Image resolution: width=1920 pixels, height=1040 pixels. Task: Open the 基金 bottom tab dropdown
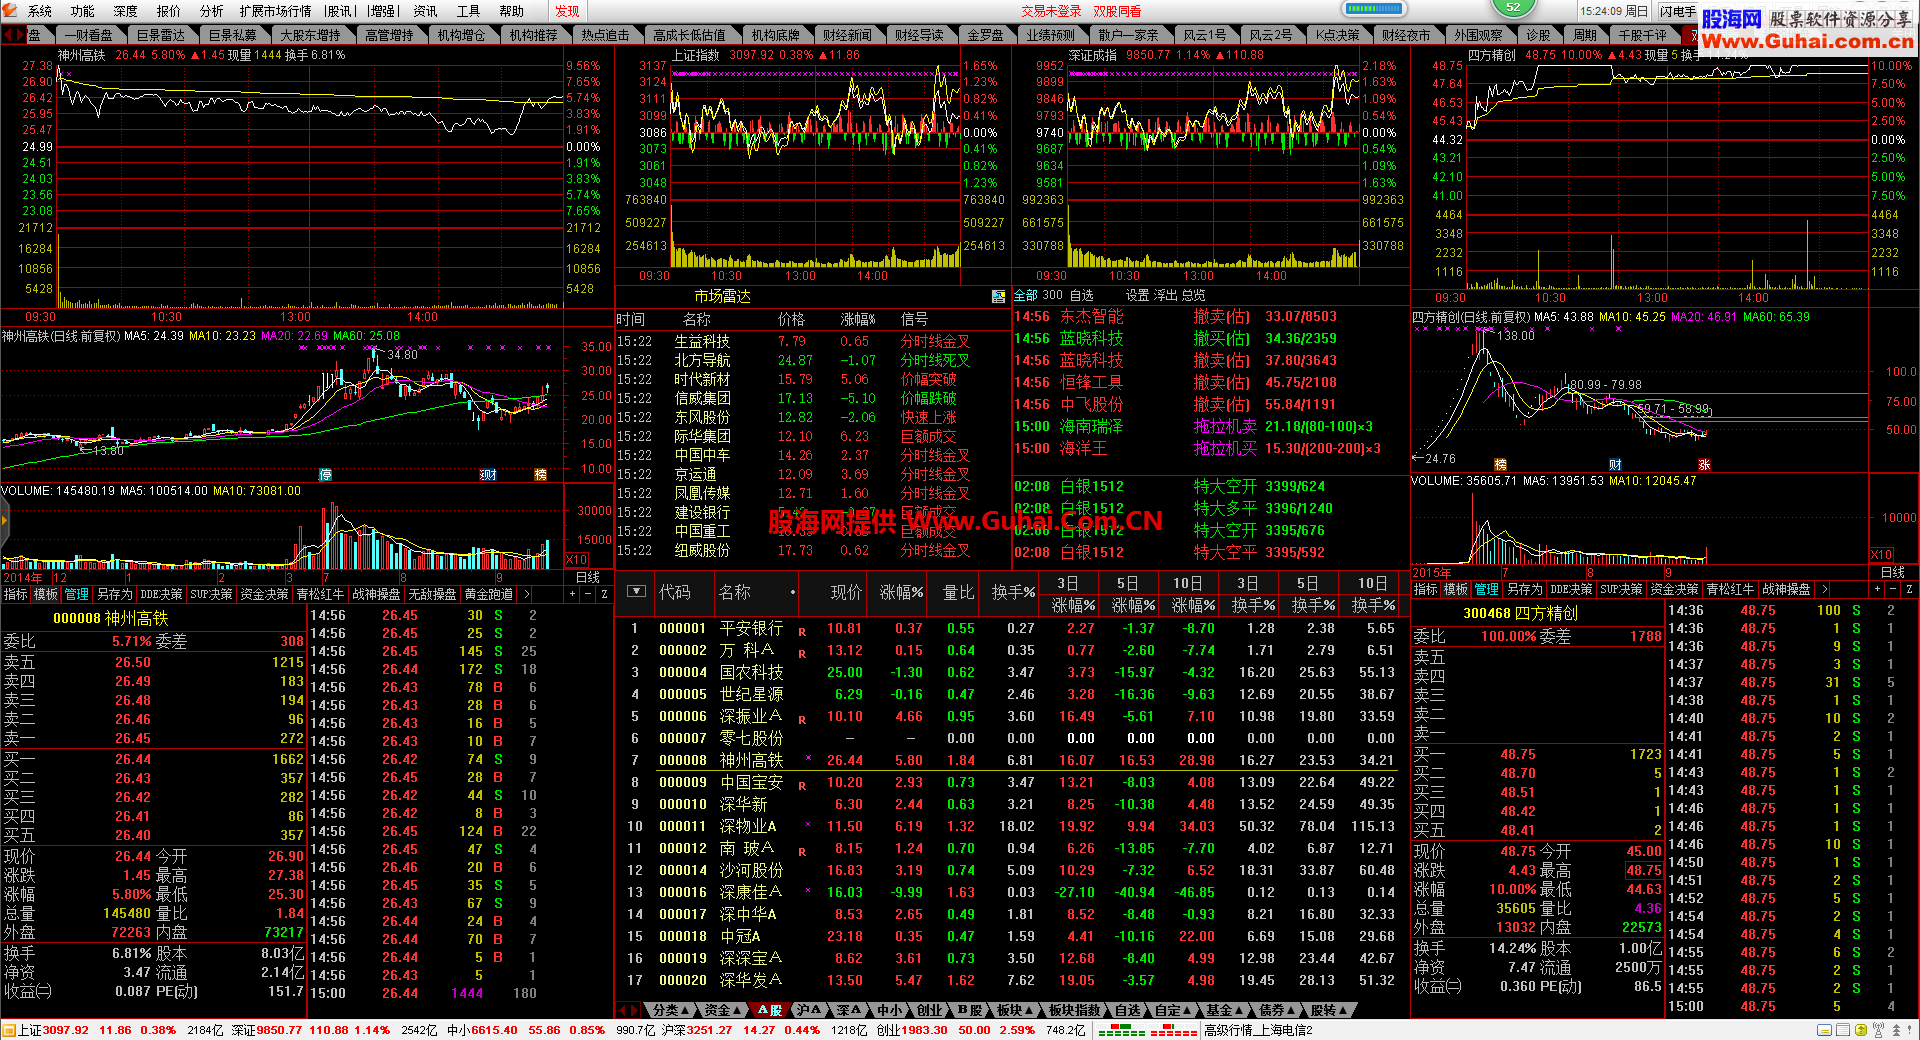pyautogui.click(x=1225, y=1011)
